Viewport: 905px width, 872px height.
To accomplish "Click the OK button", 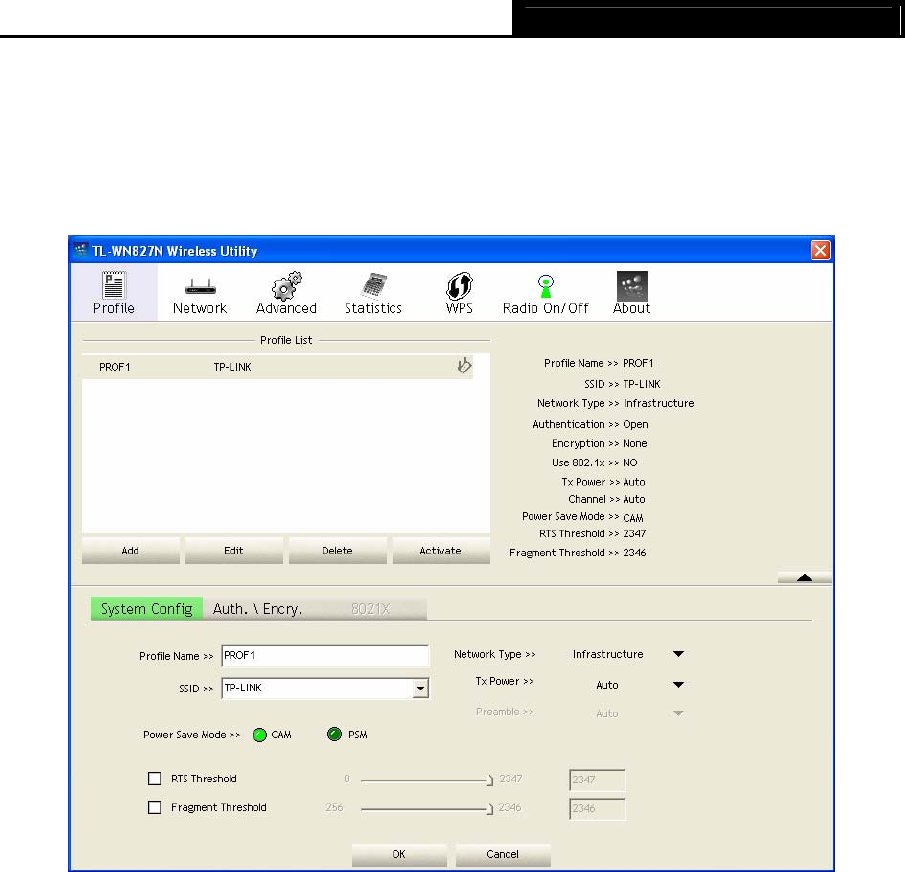I will click(x=399, y=854).
